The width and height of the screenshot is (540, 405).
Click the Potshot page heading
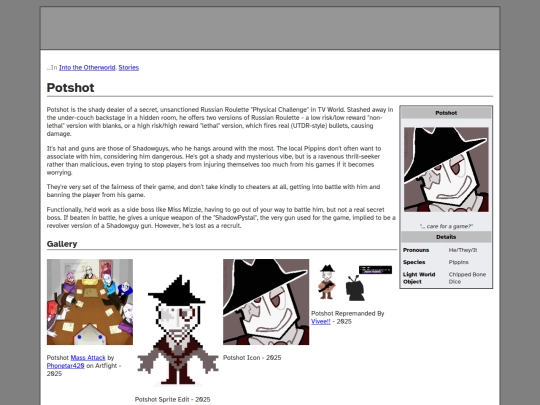point(70,87)
